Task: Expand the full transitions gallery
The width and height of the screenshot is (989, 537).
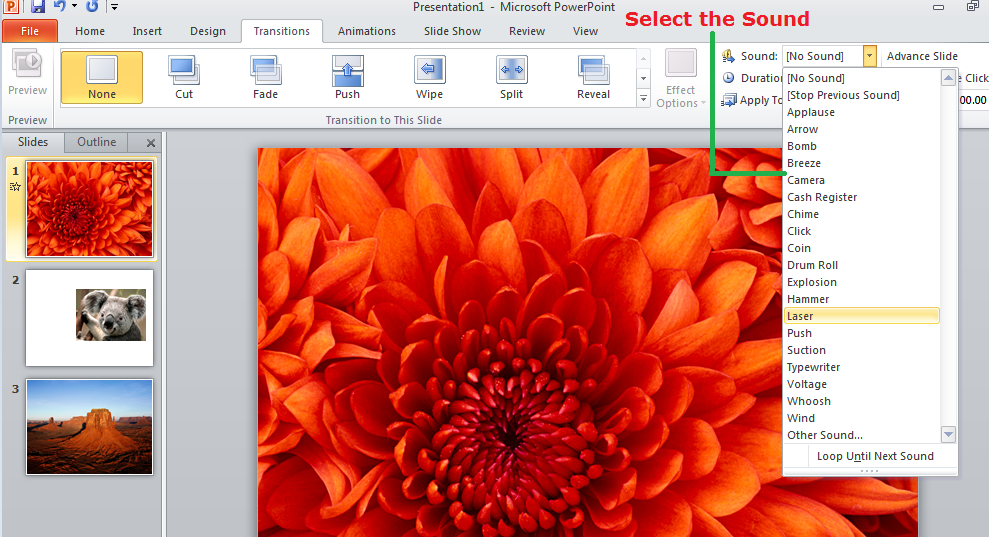Action: click(643, 98)
